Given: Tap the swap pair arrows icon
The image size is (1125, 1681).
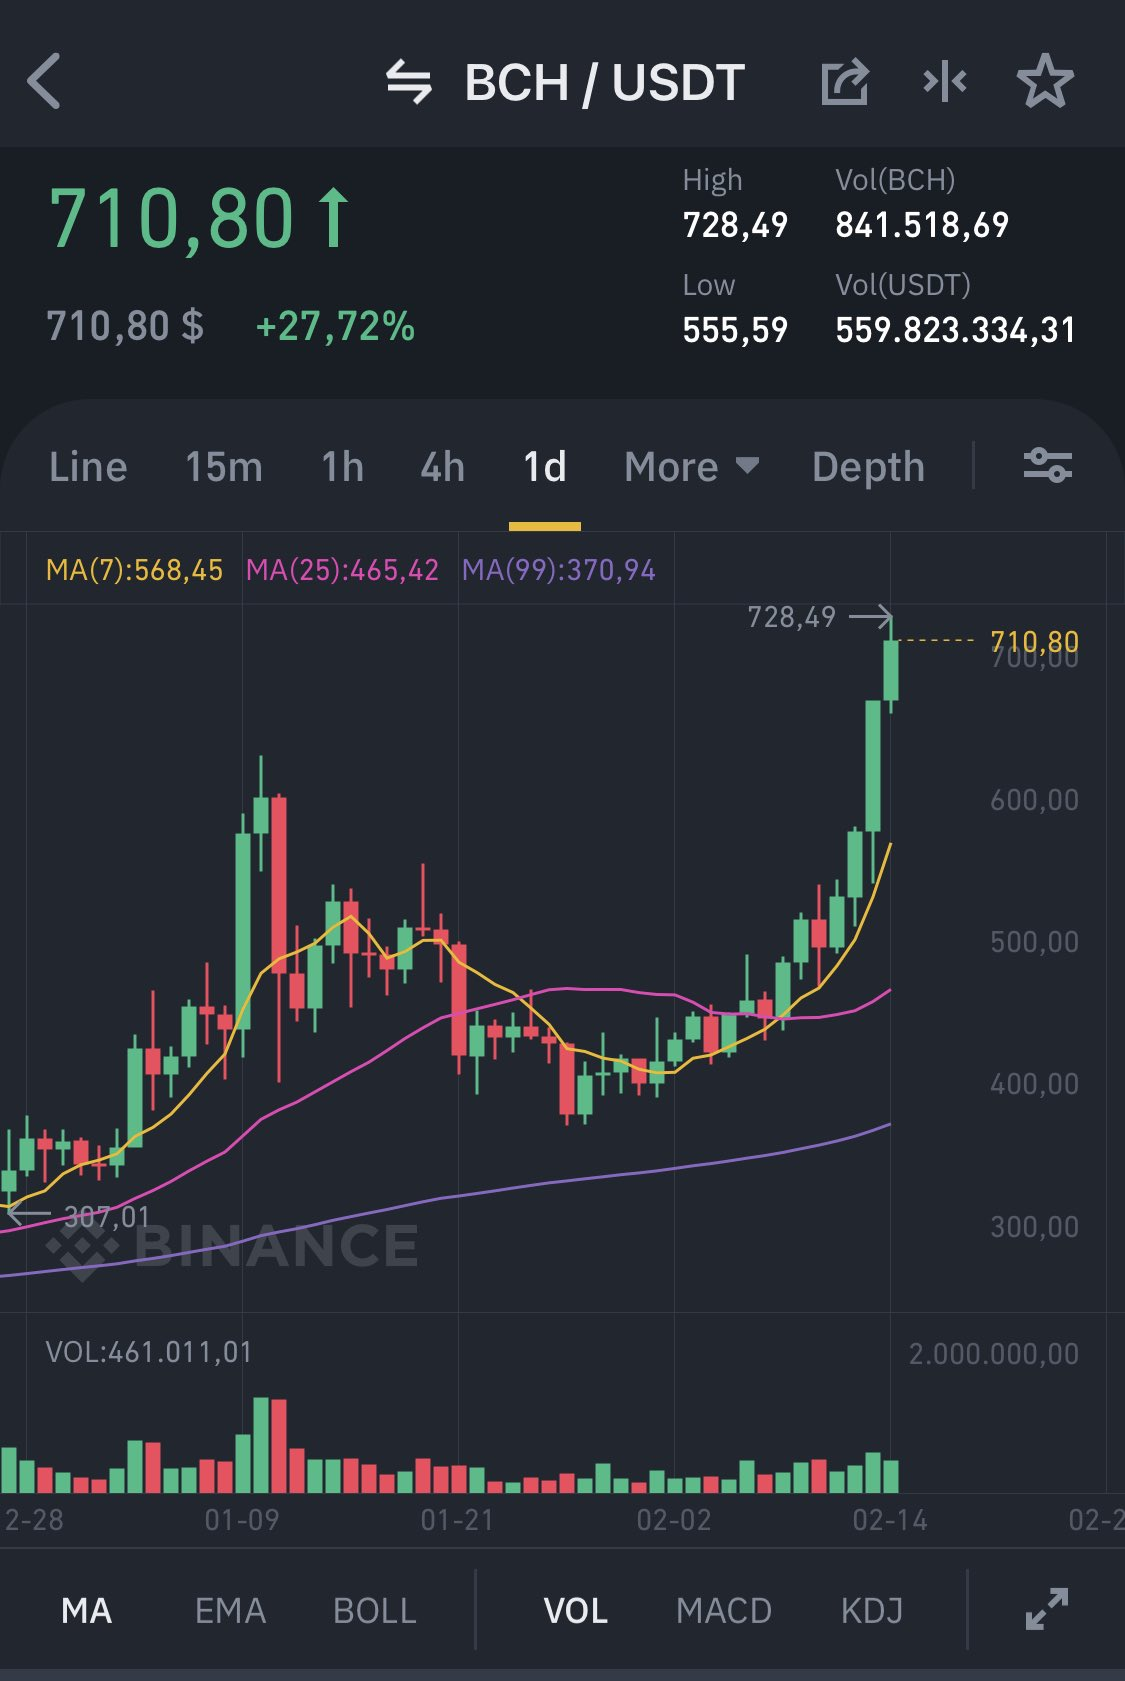Looking at the screenshot, I should point(409,82).
